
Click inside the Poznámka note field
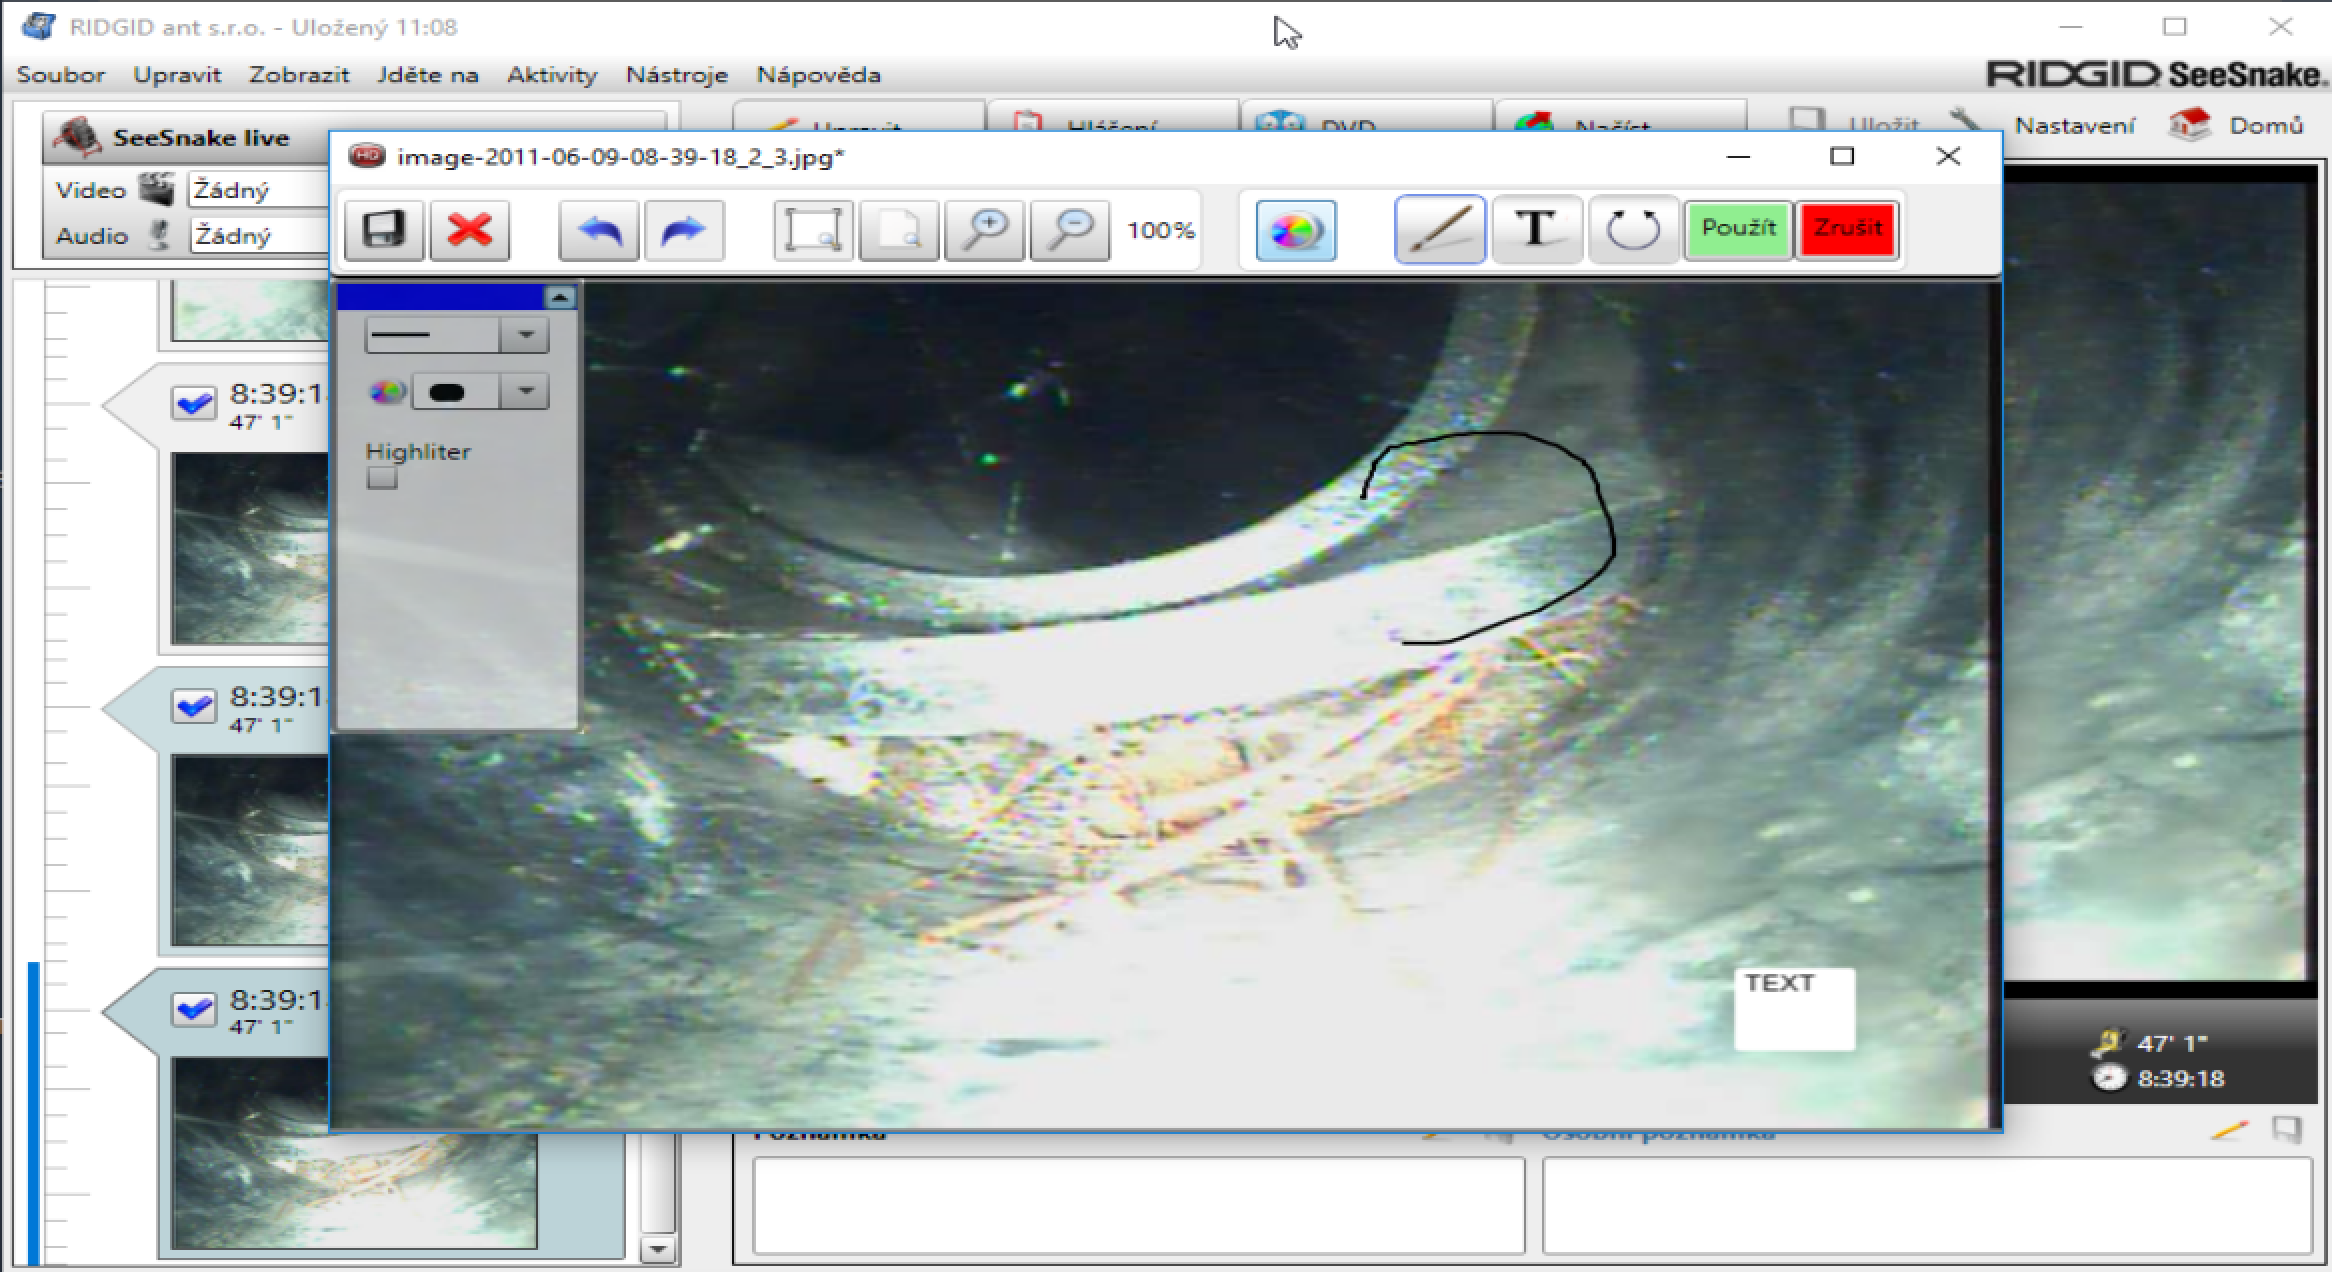tap(1139, 1205)
